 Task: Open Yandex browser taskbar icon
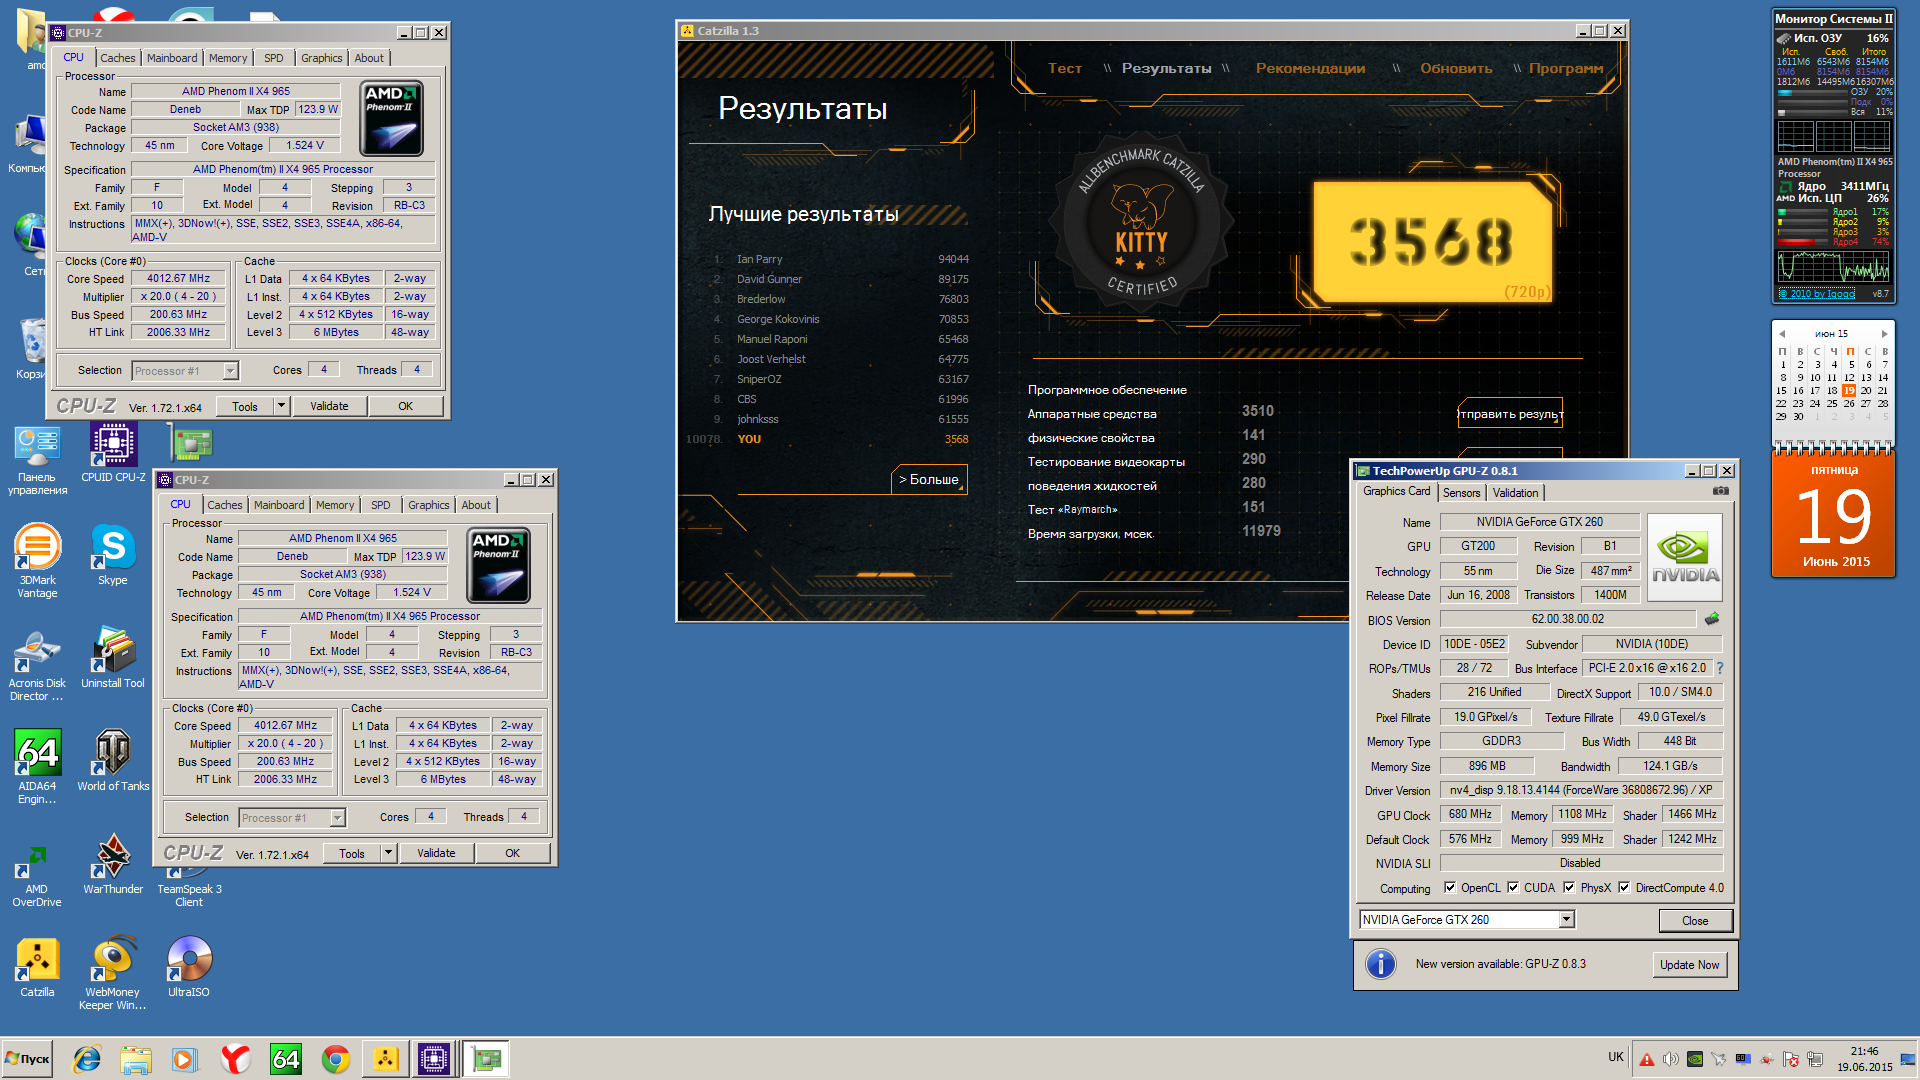point(235,1059)
